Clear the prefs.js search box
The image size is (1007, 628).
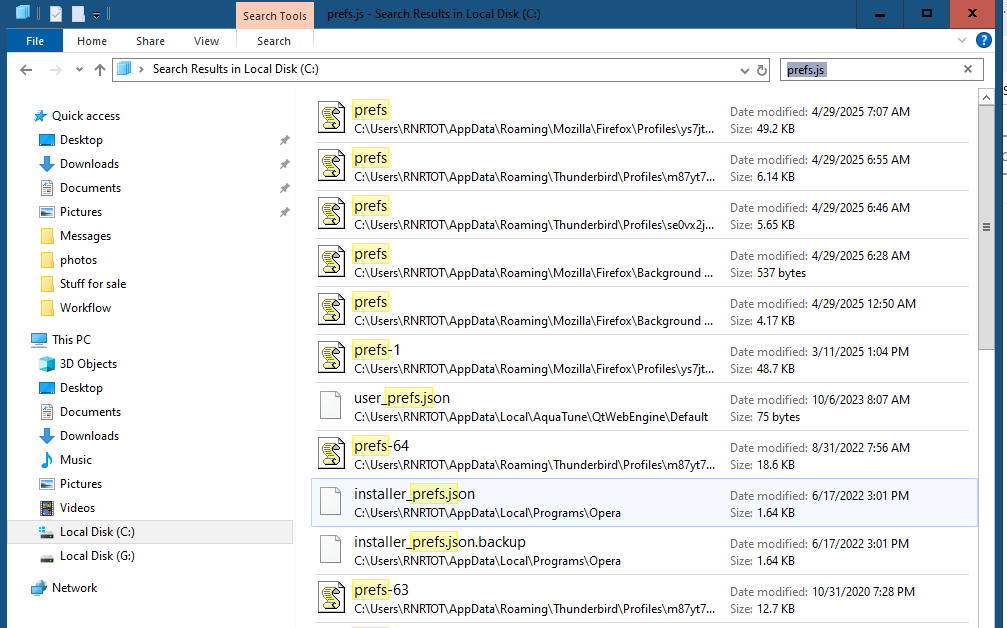[x=968, y=69]
